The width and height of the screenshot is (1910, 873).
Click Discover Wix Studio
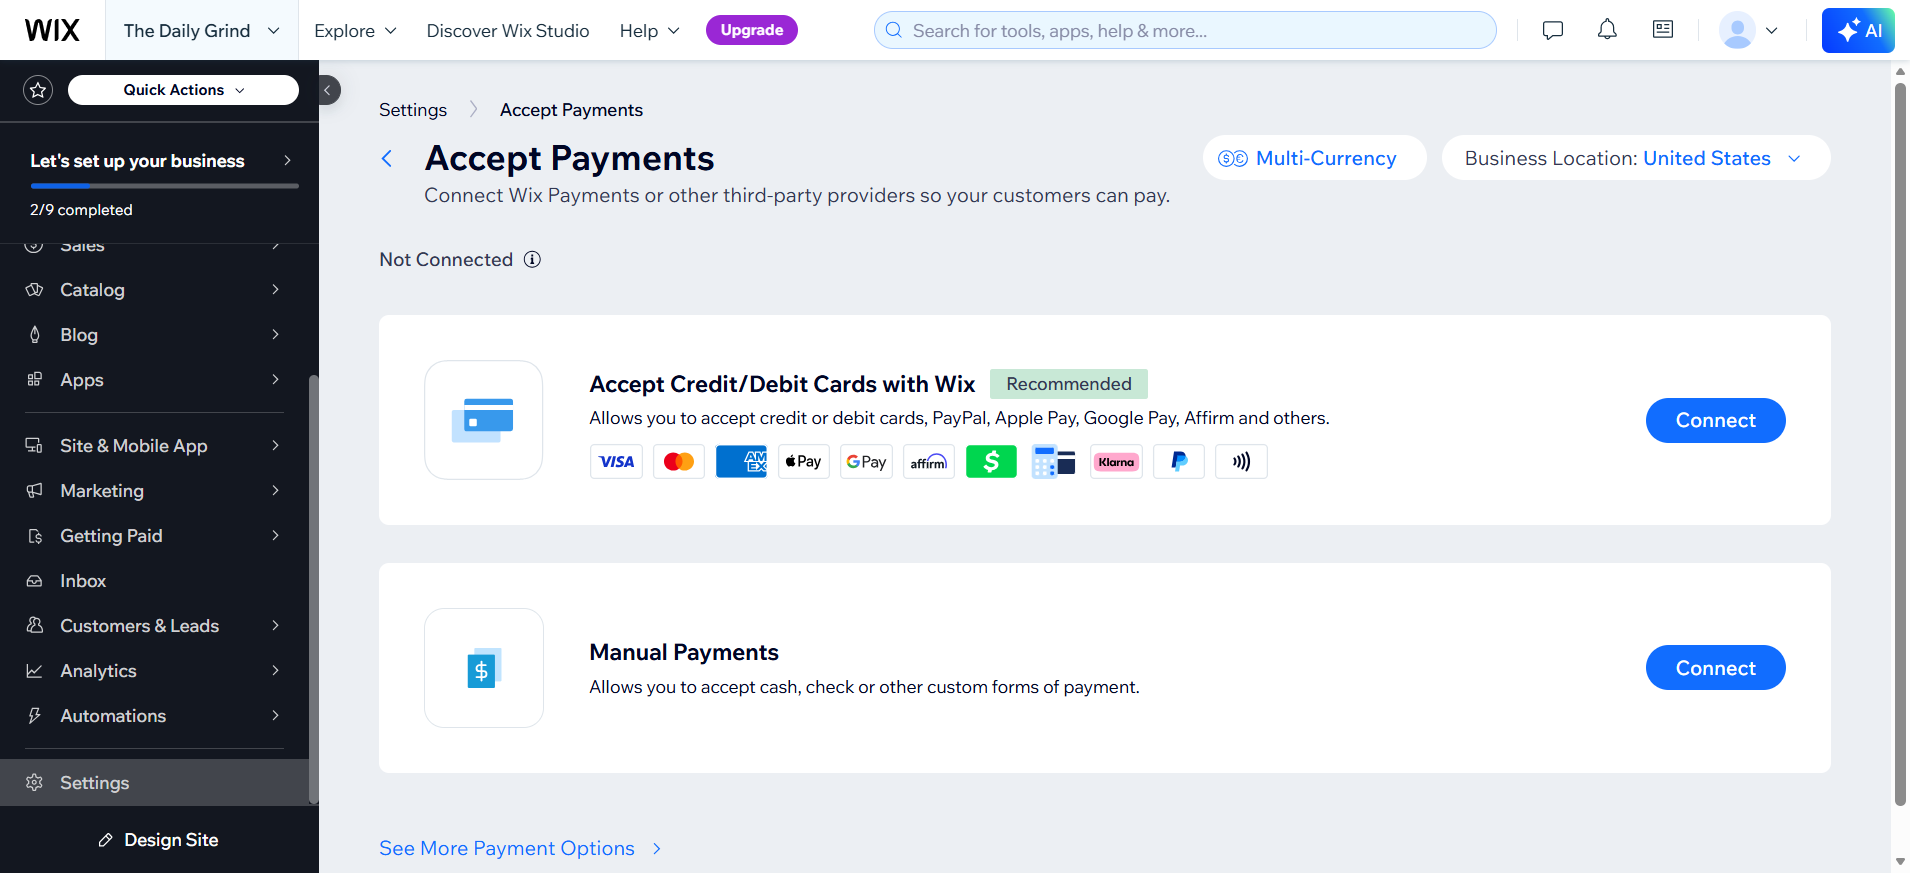pyautogui.click(x=508, y=31)
